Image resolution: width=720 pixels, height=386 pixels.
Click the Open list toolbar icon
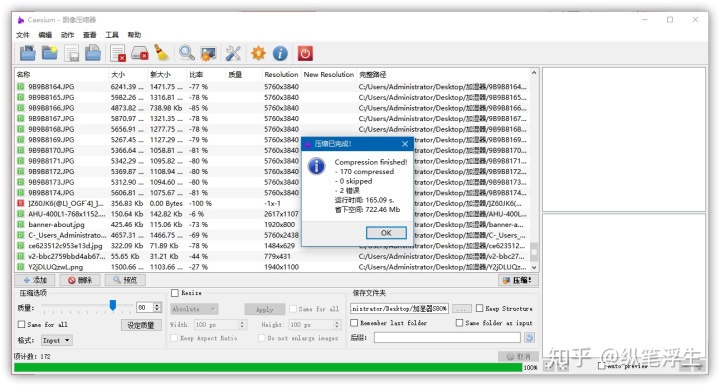[x=93, y=54]
